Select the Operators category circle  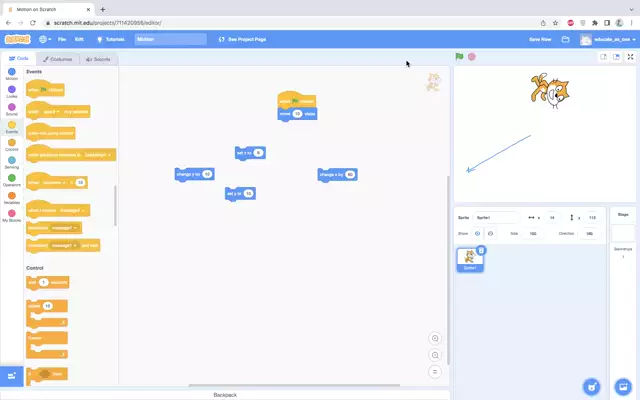pyautogui.click(x=12, y=178)
